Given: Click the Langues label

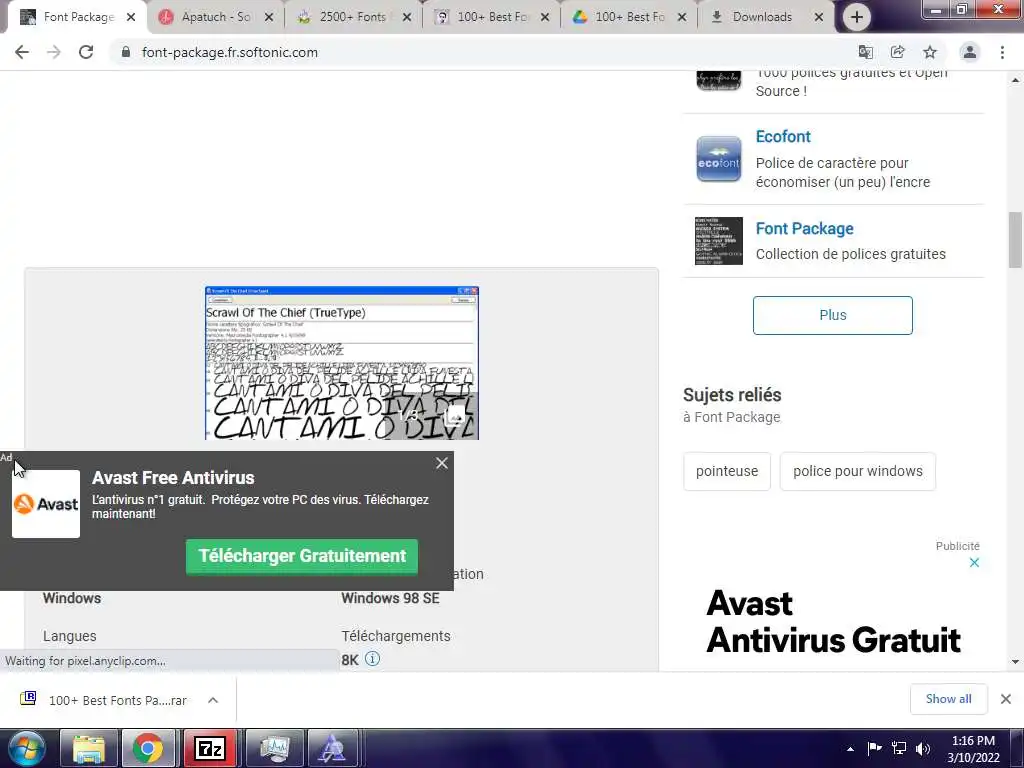Looking at the screenshot, I should tap(69, 636).
